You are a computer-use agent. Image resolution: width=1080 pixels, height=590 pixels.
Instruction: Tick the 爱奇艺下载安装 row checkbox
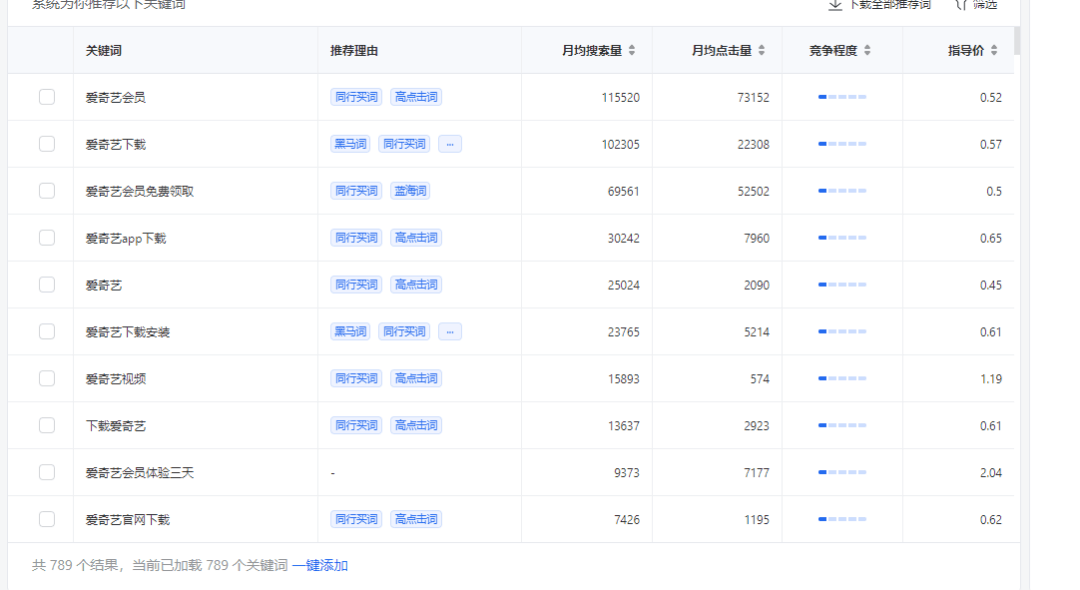(x=47, y=331)
